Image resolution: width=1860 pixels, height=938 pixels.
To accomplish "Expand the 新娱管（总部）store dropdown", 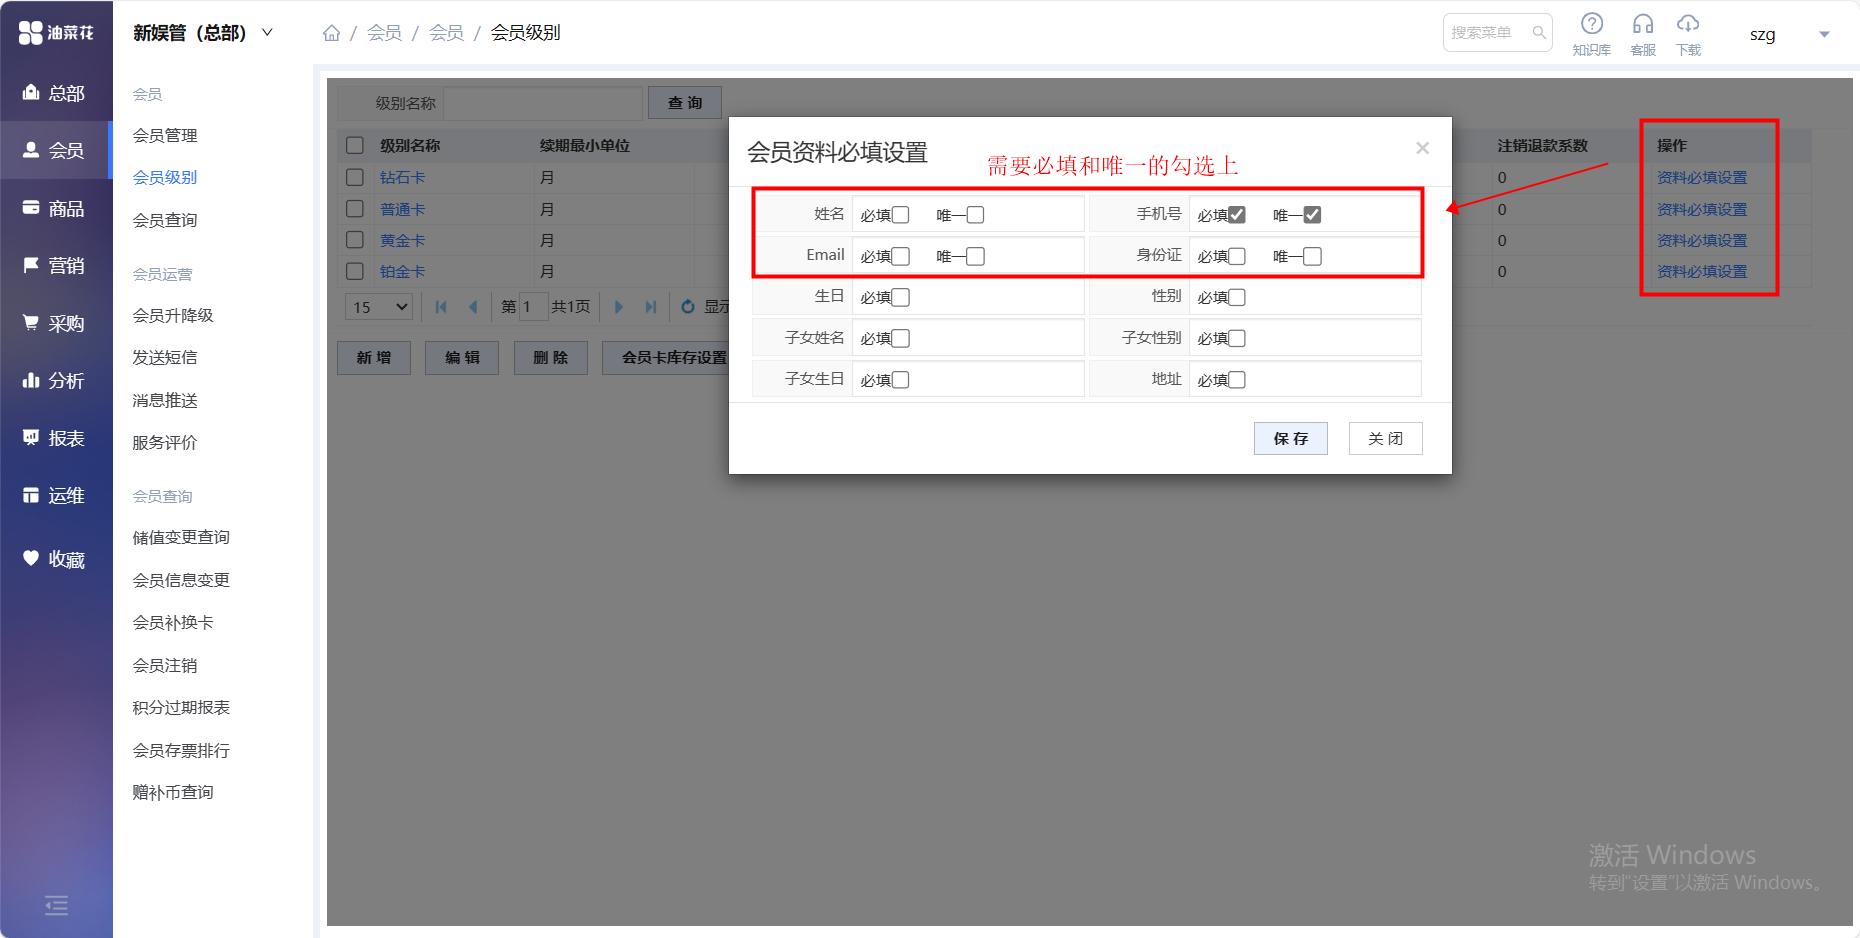I will click(x=203, y=33).
